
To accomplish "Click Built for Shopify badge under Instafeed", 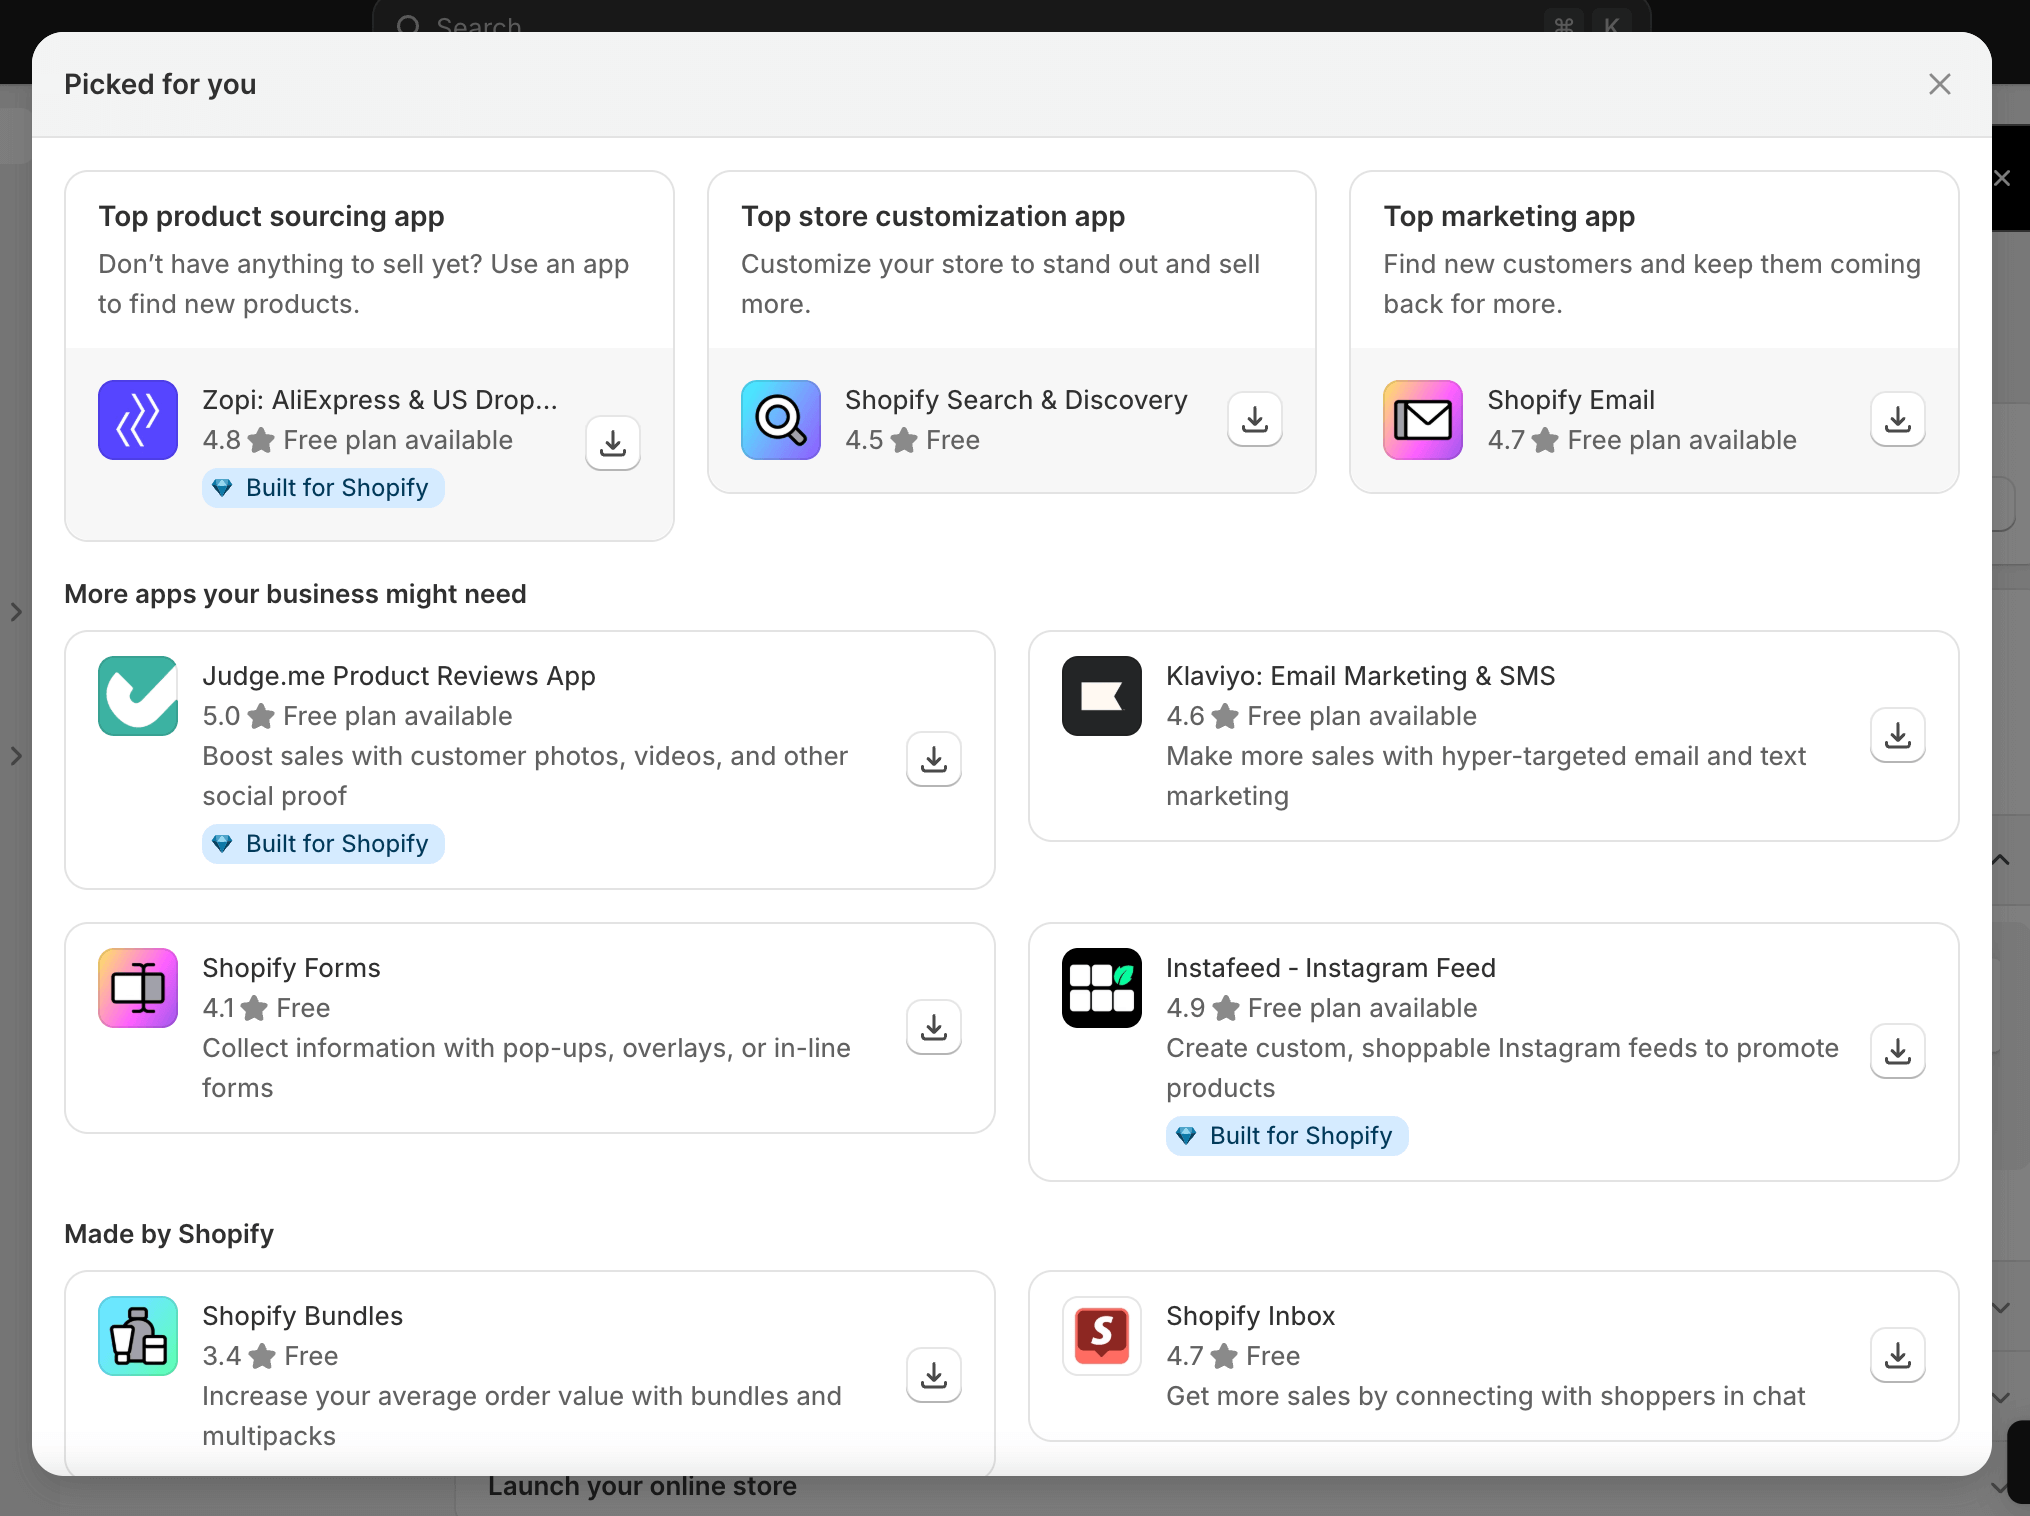I will click(1287, 1136).
